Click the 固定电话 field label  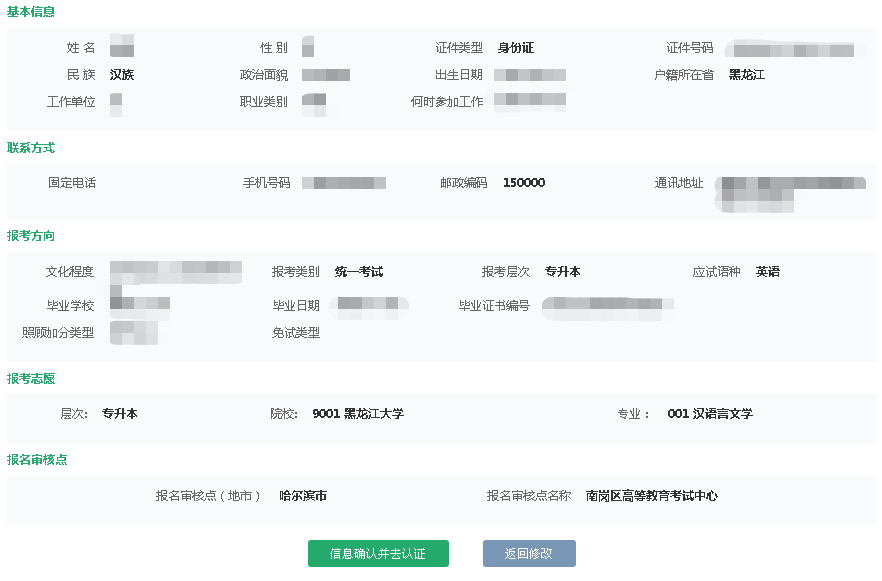[72, 183]
